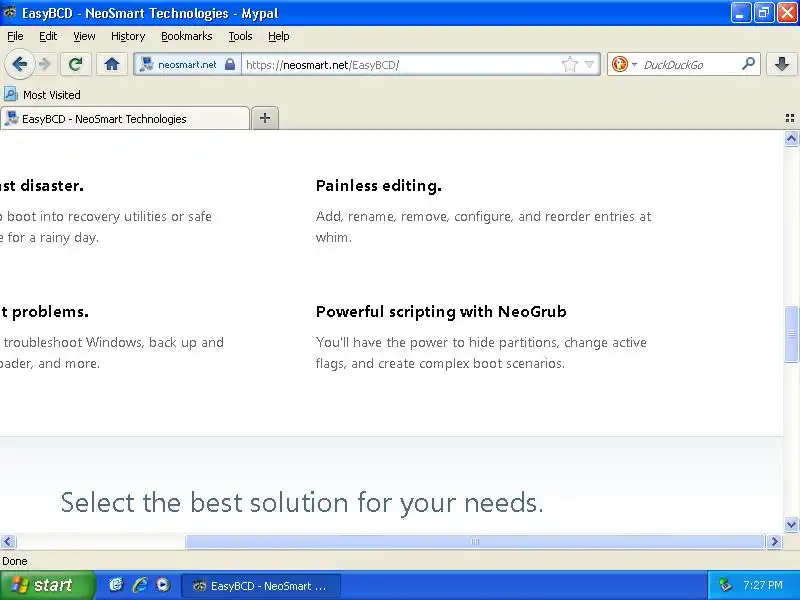Click the magnifier search icon
Viewport: 800px width, 600px height.
(748, 64)
